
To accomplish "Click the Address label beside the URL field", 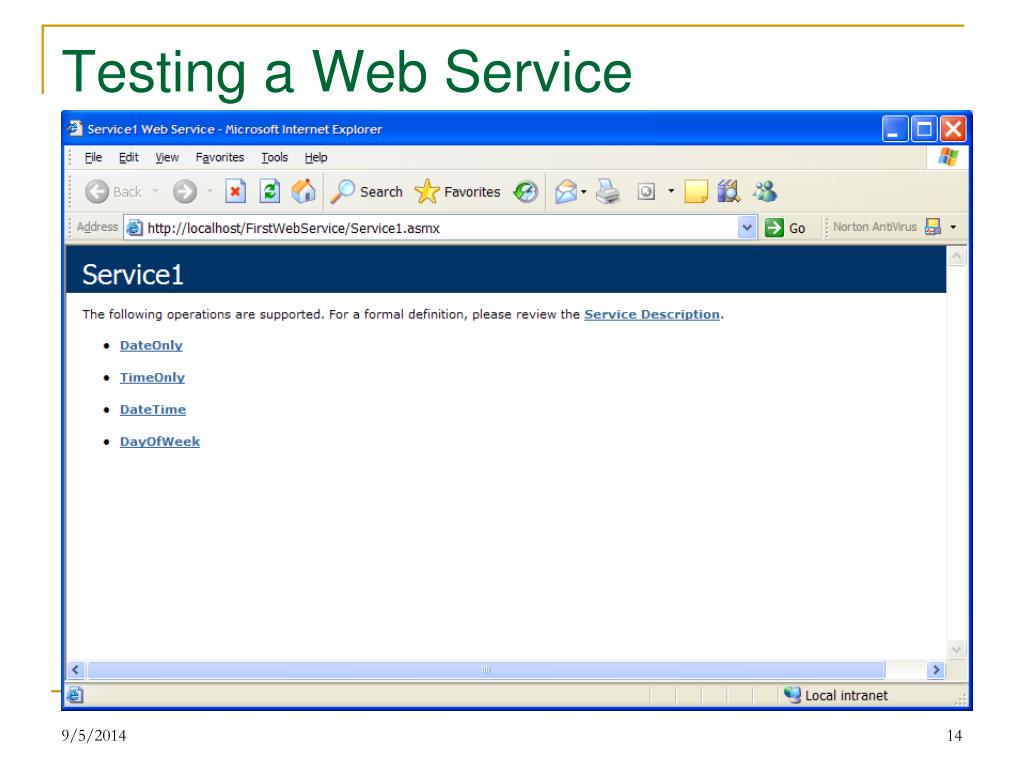I will point(97,227).
